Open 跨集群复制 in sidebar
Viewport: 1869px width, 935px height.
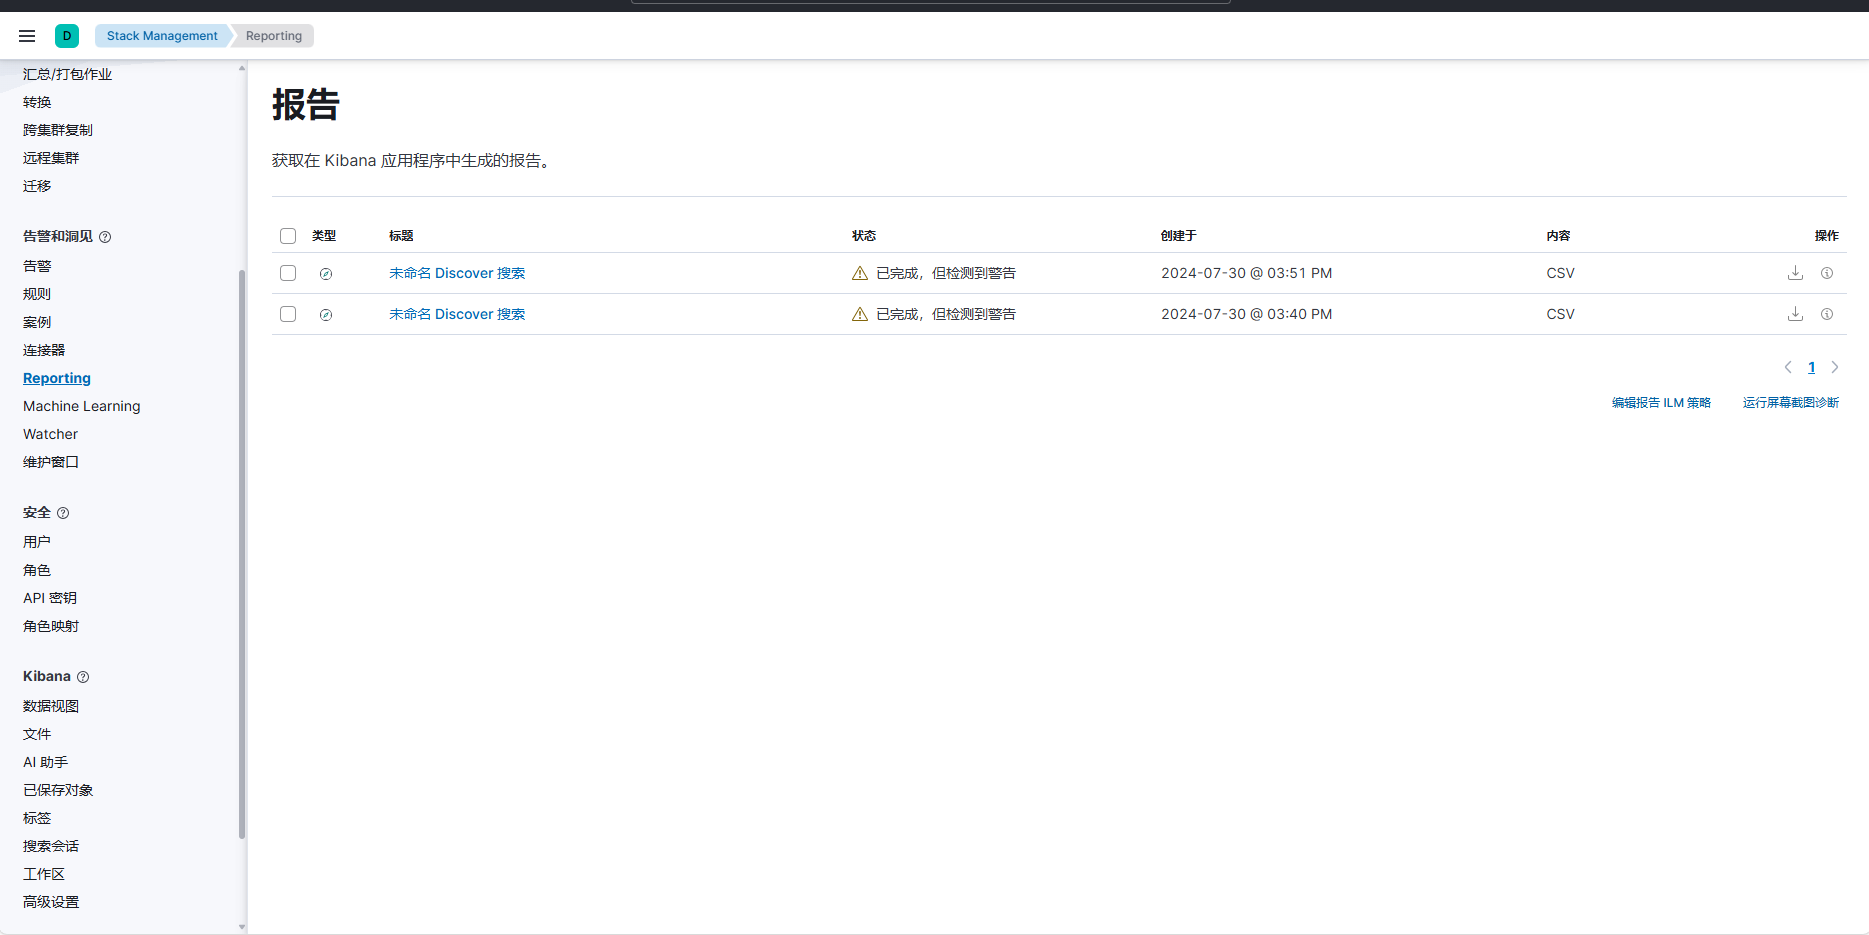pyautogui.click(x=58, y=130)
